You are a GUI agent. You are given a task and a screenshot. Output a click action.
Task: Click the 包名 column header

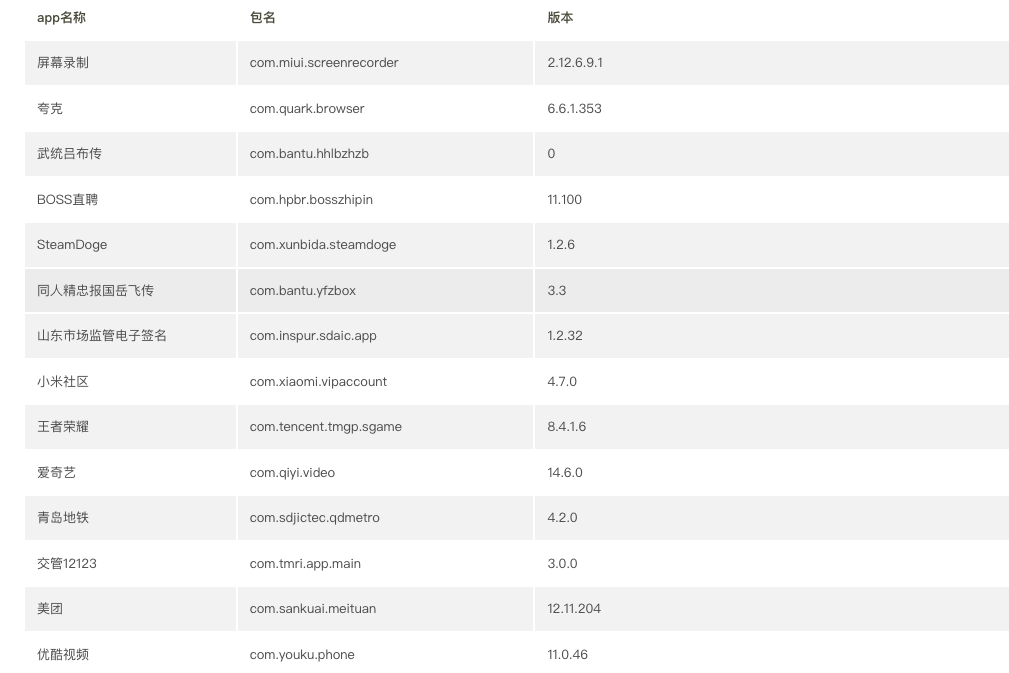click(x=262, y=18)
